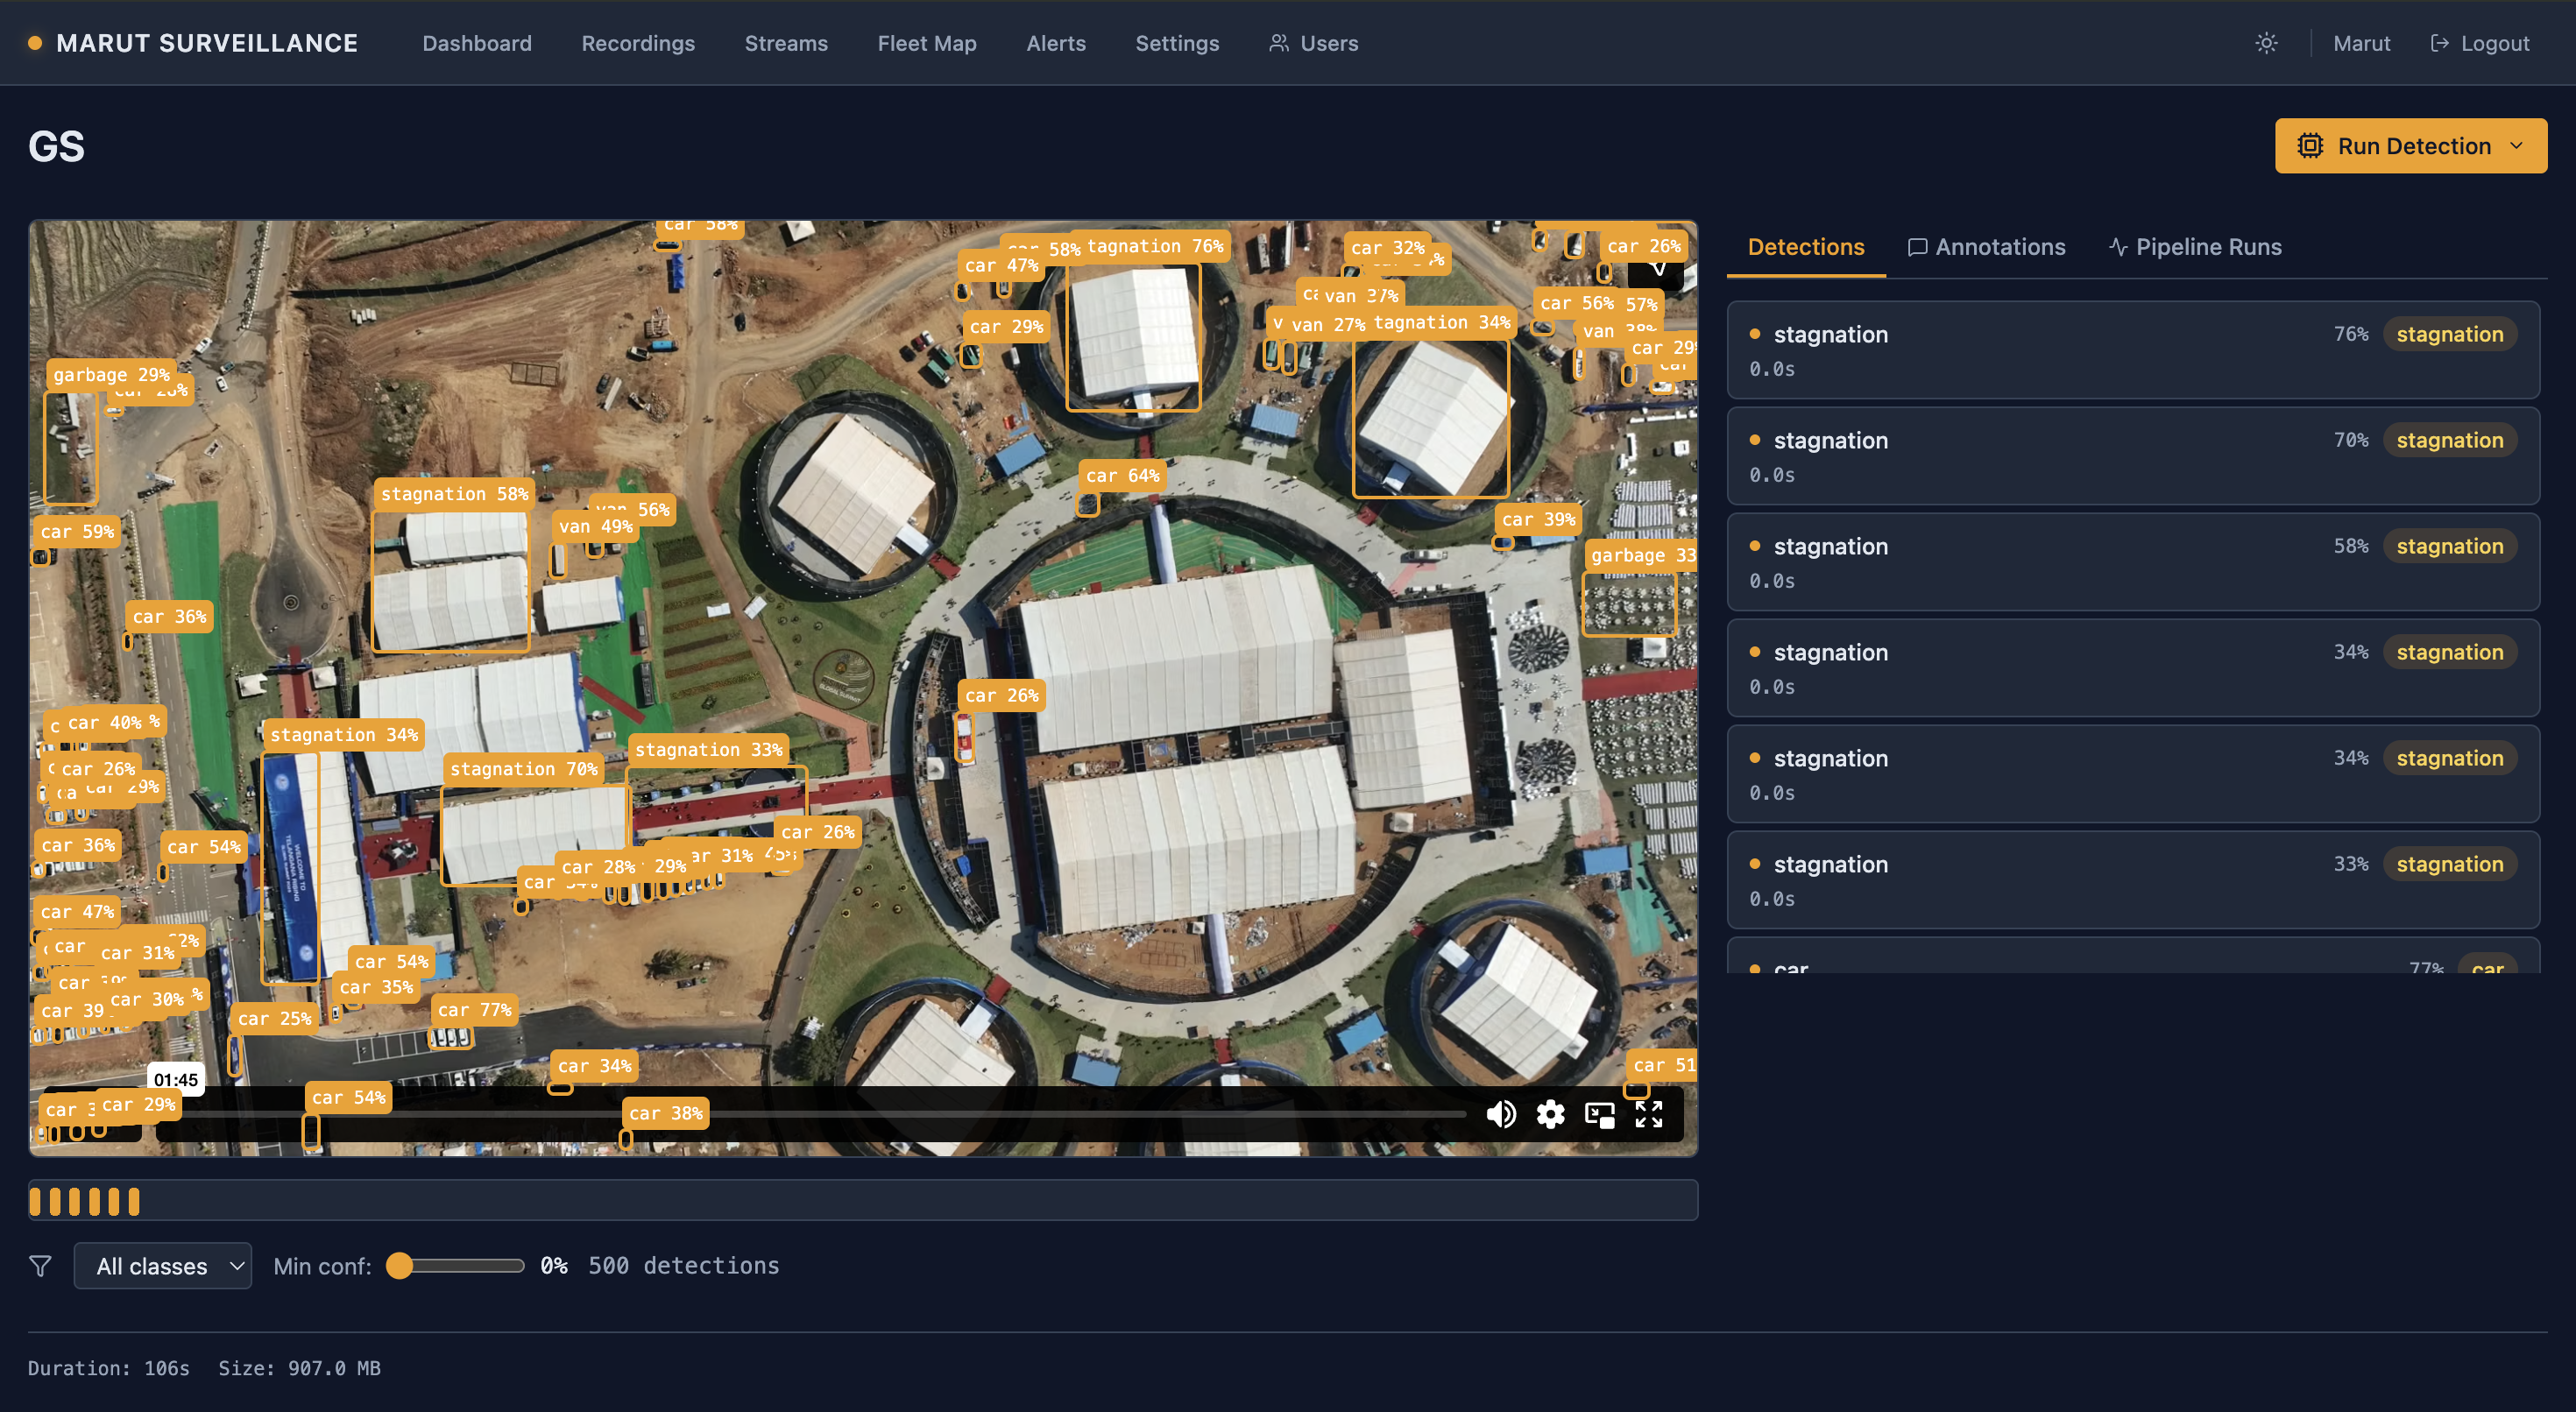Click the '500 detections' count text
Viewport: 2576px width, 1412px height.
tap(683, 1266)
